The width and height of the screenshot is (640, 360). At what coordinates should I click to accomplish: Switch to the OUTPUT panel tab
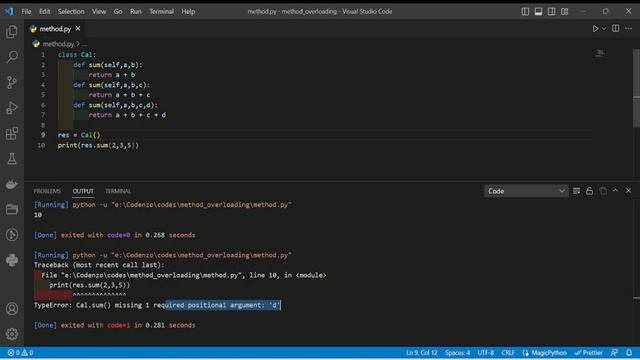click(83, 191)
